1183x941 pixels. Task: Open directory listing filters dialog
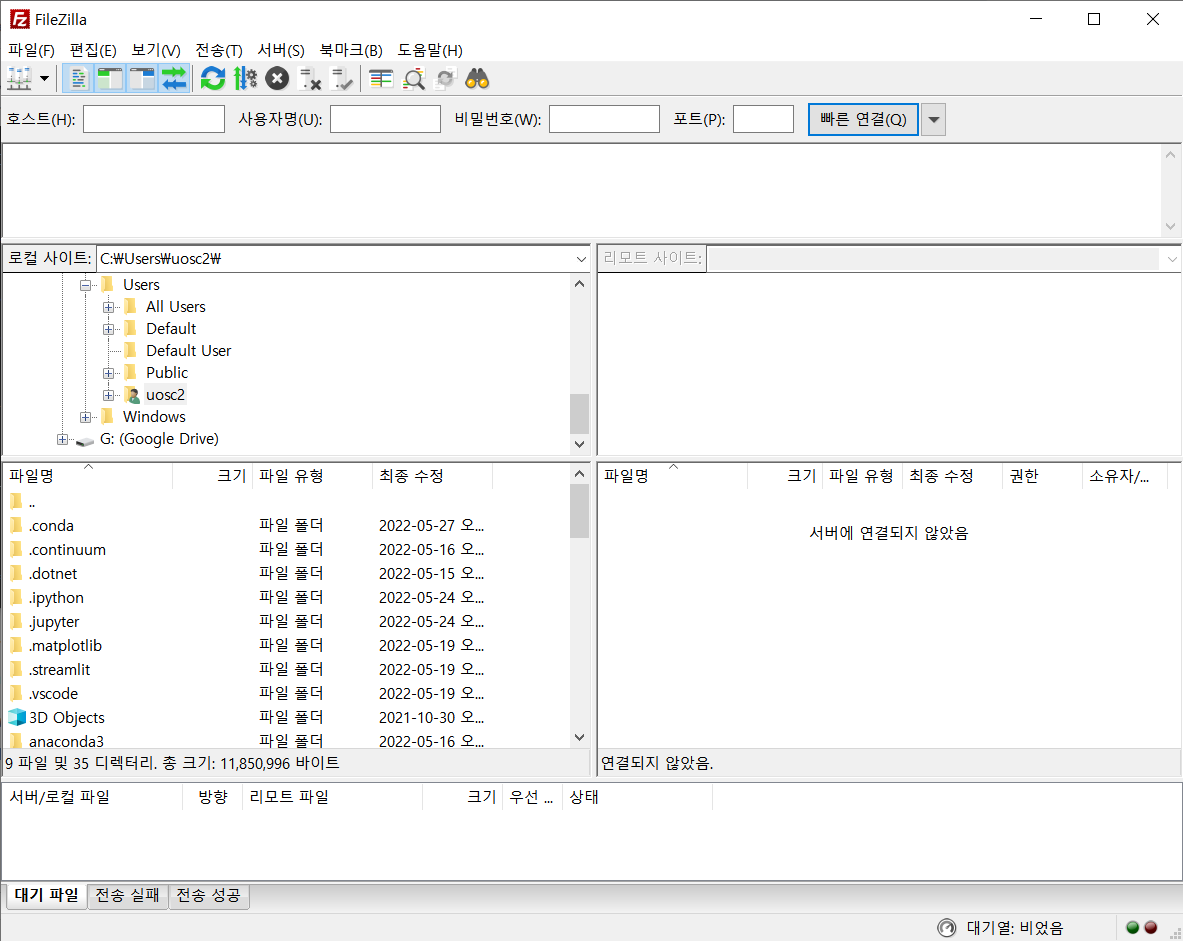click(381, 78)
